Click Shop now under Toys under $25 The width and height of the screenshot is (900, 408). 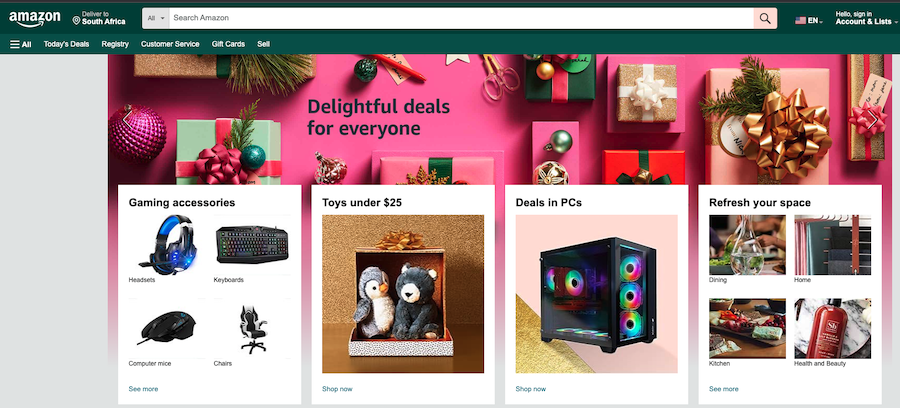(337, 389)
